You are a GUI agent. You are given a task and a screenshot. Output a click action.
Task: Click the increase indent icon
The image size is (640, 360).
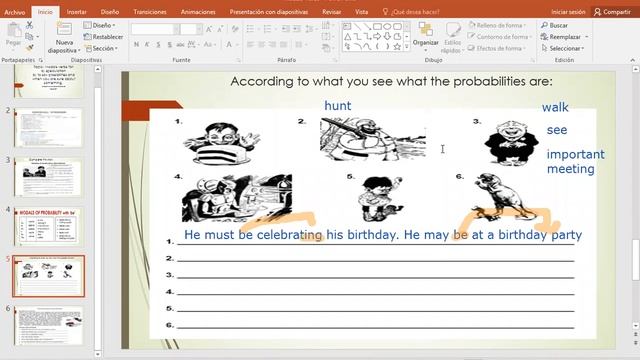[297, 29]
